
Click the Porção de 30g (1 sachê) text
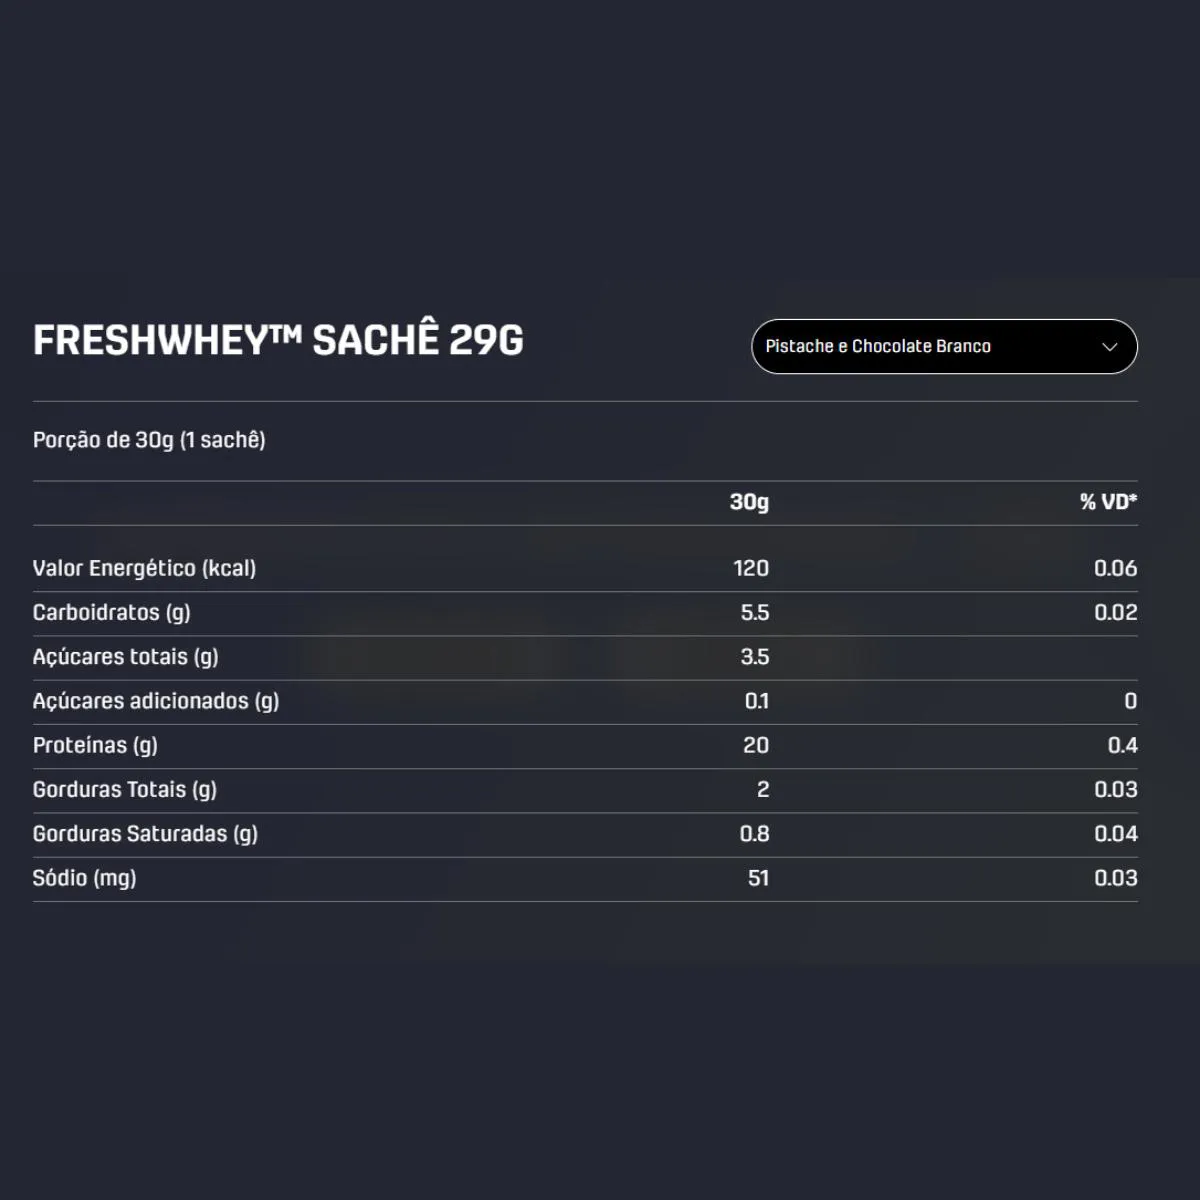149,440
